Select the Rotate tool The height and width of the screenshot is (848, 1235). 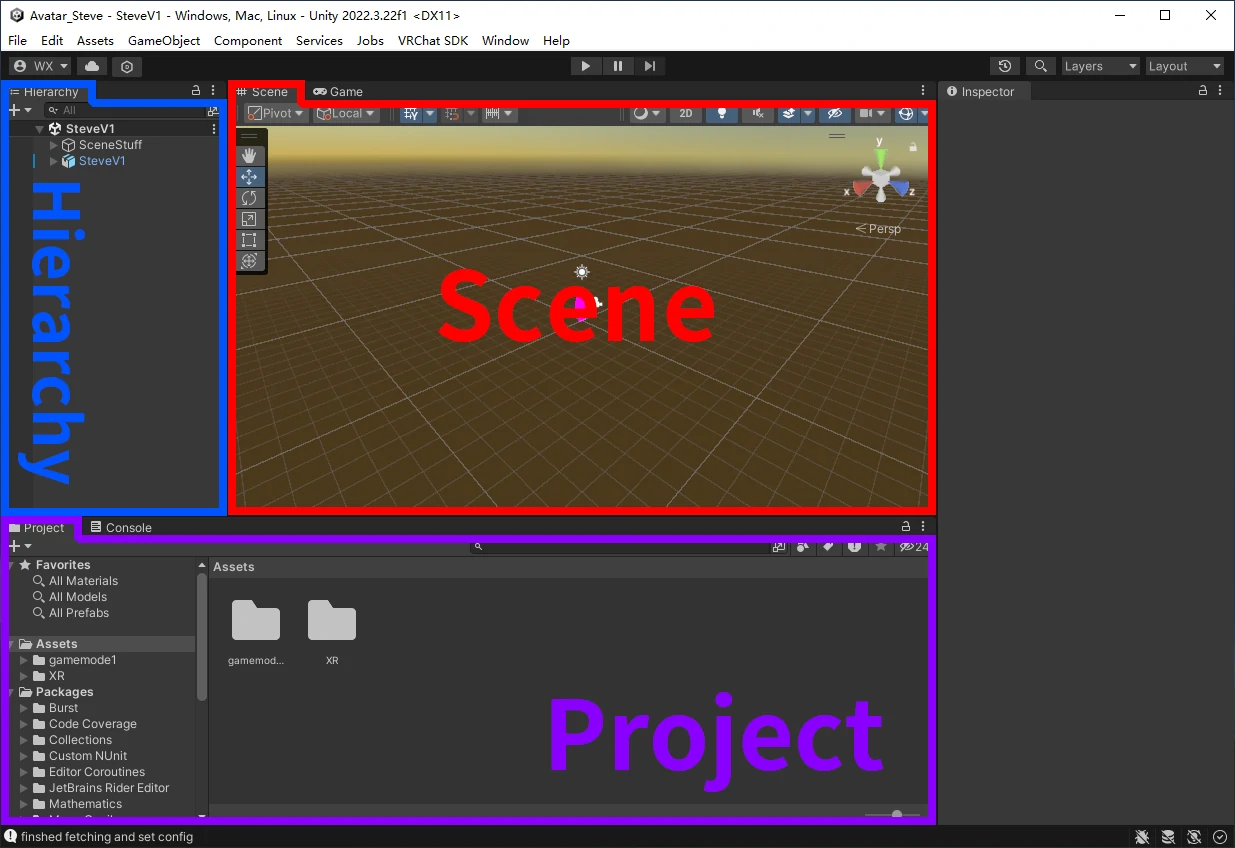point(249,198)
